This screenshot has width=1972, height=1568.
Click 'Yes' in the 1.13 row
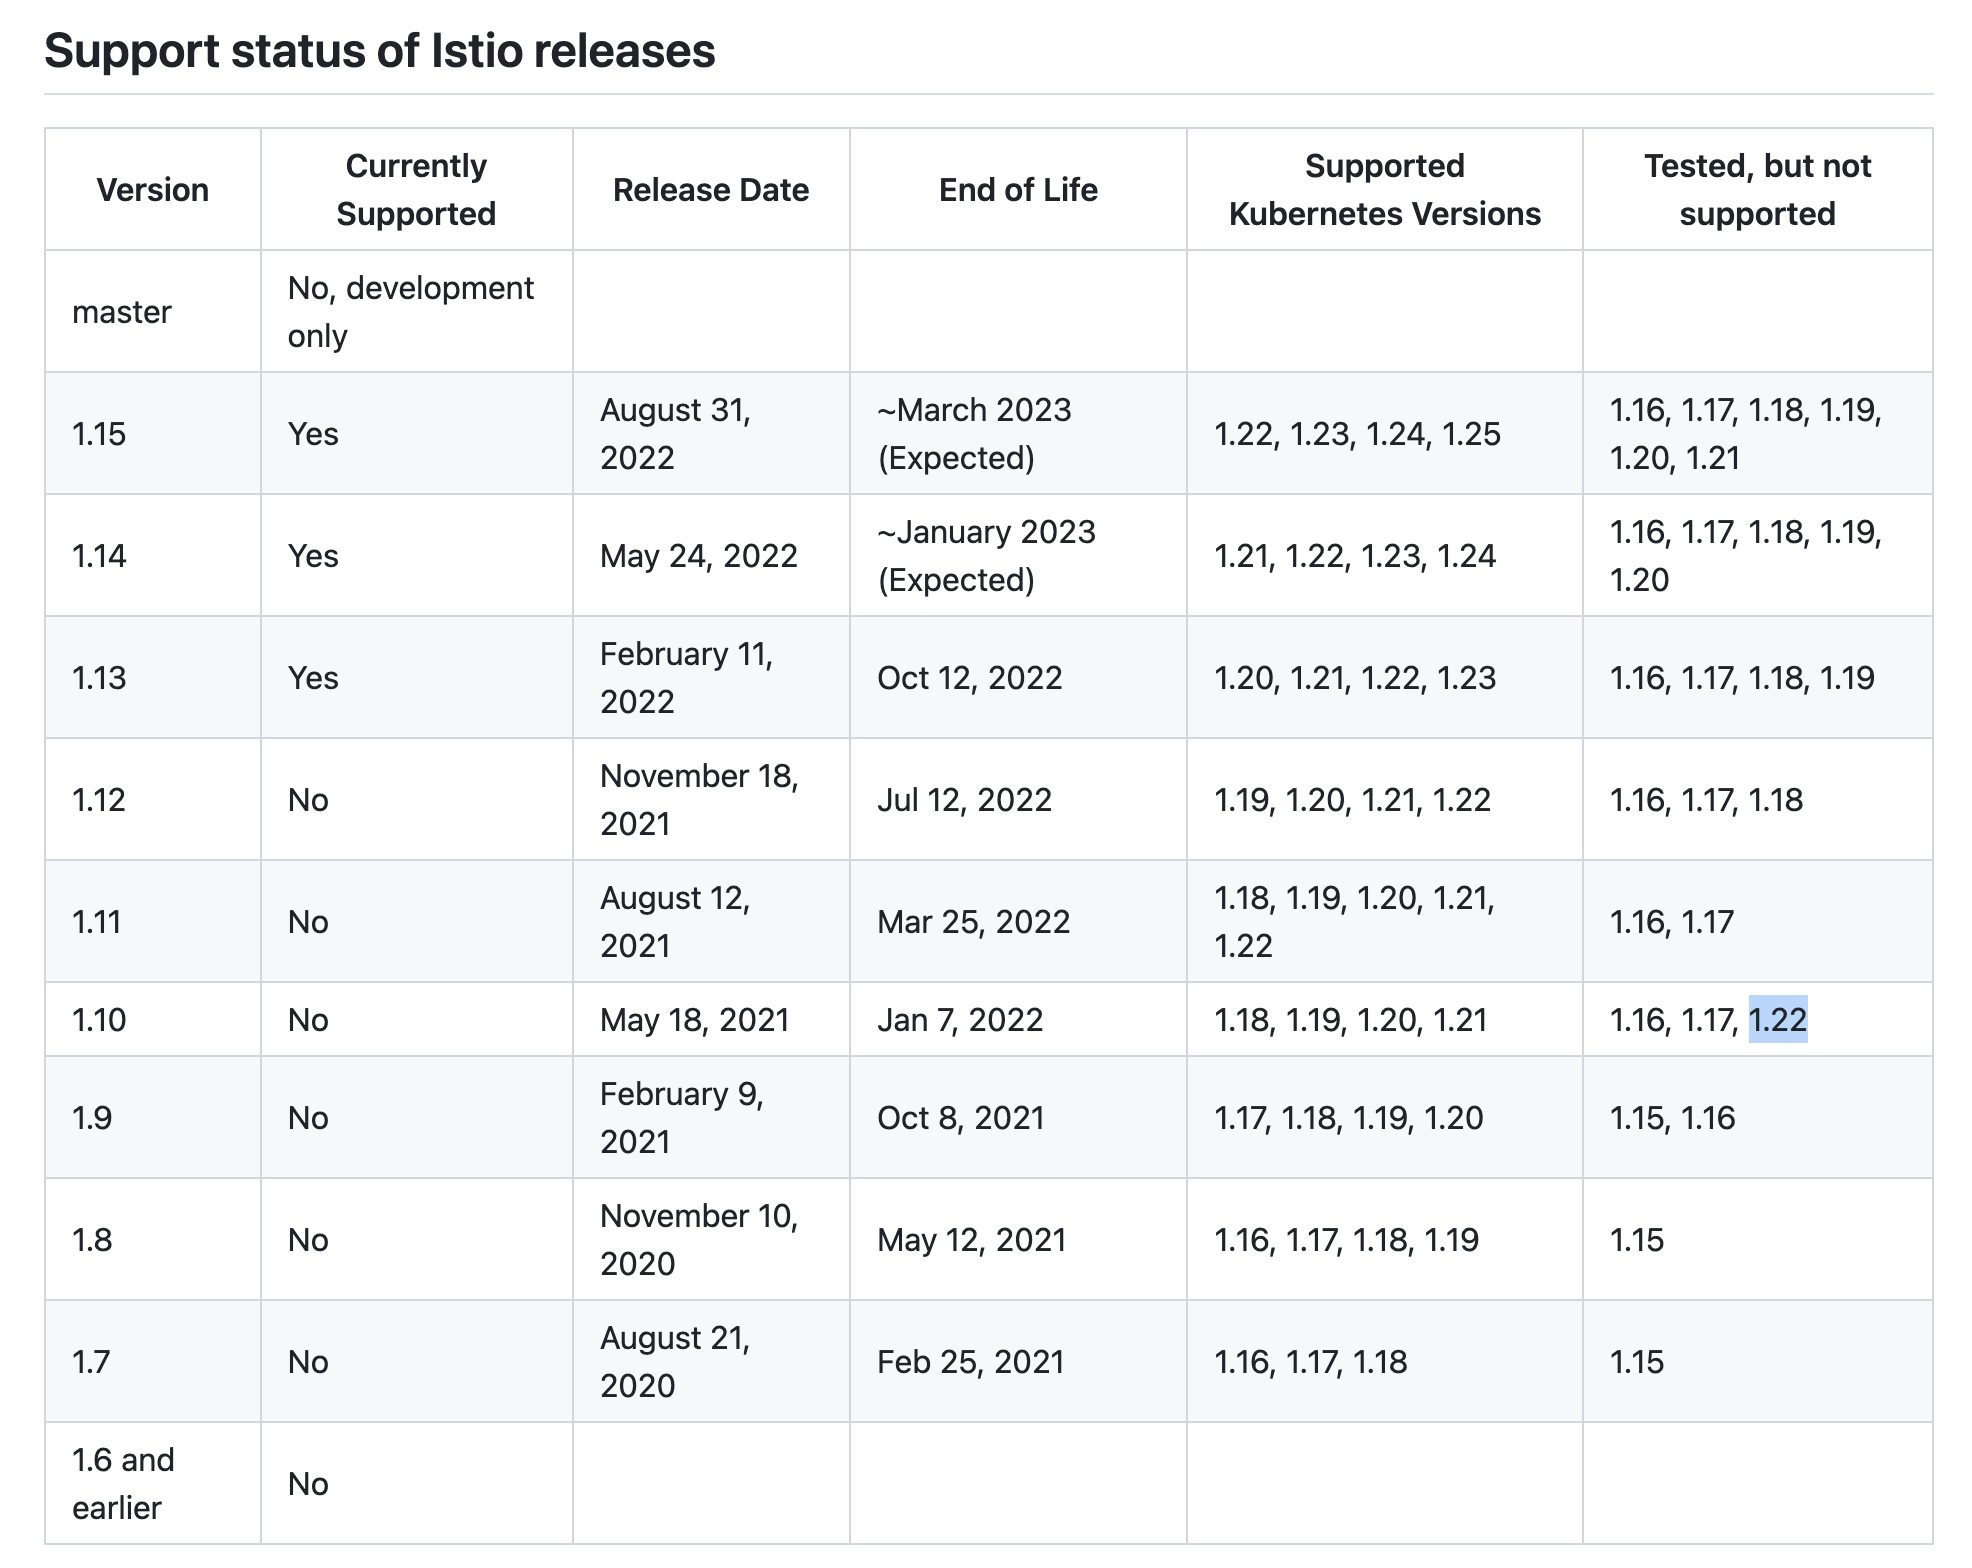313,678
